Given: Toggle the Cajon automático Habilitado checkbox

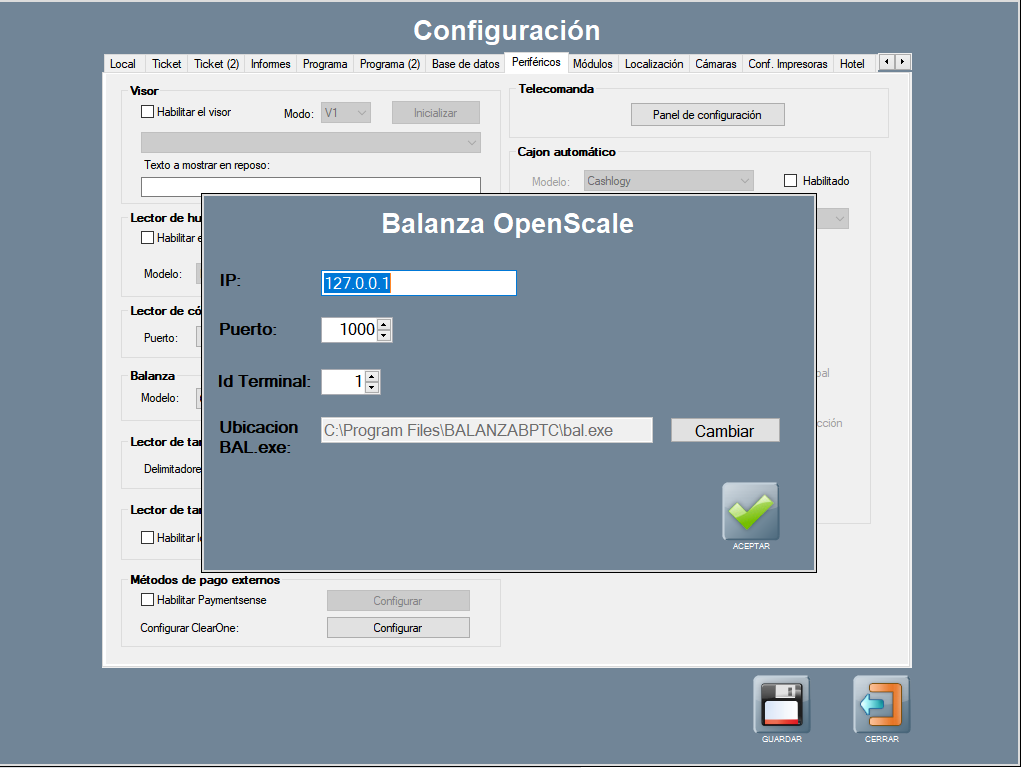Looking at the screenshot, I should point(791,181).
